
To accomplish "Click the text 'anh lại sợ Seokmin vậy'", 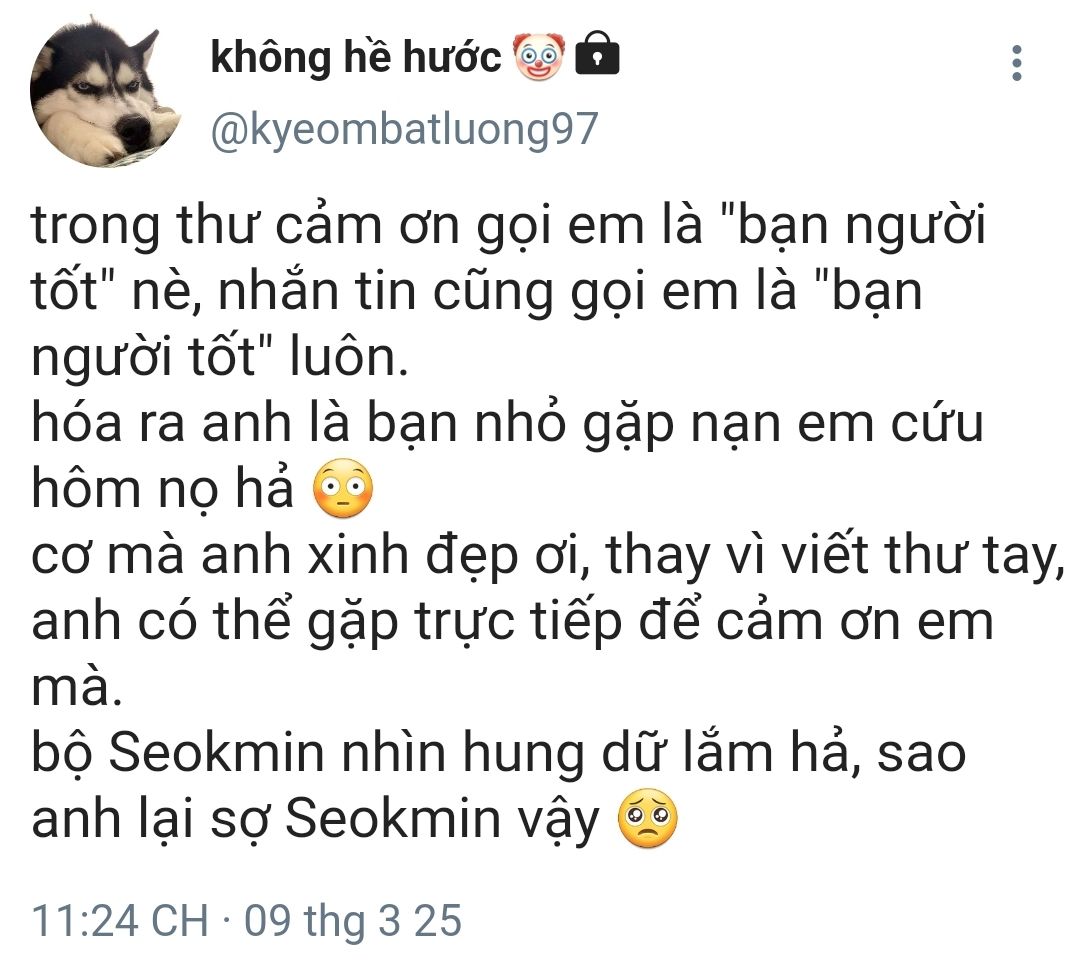I will point(315,818).
